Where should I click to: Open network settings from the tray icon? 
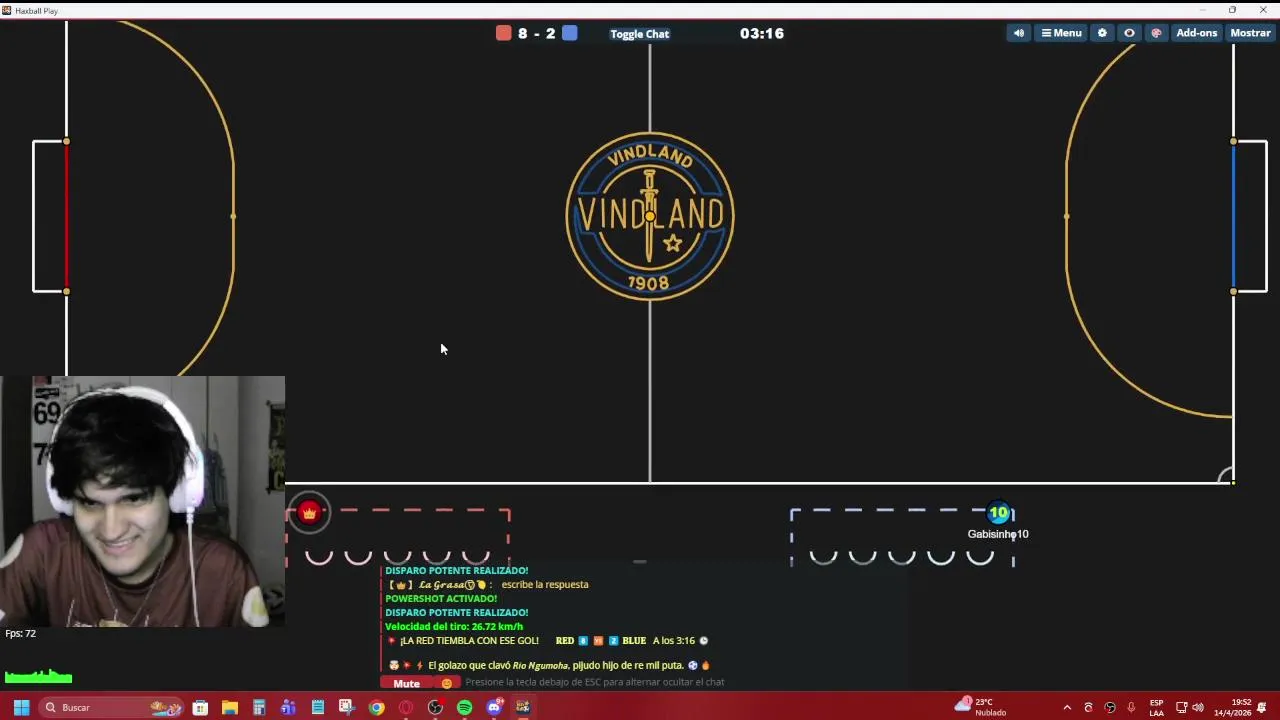1181,707
